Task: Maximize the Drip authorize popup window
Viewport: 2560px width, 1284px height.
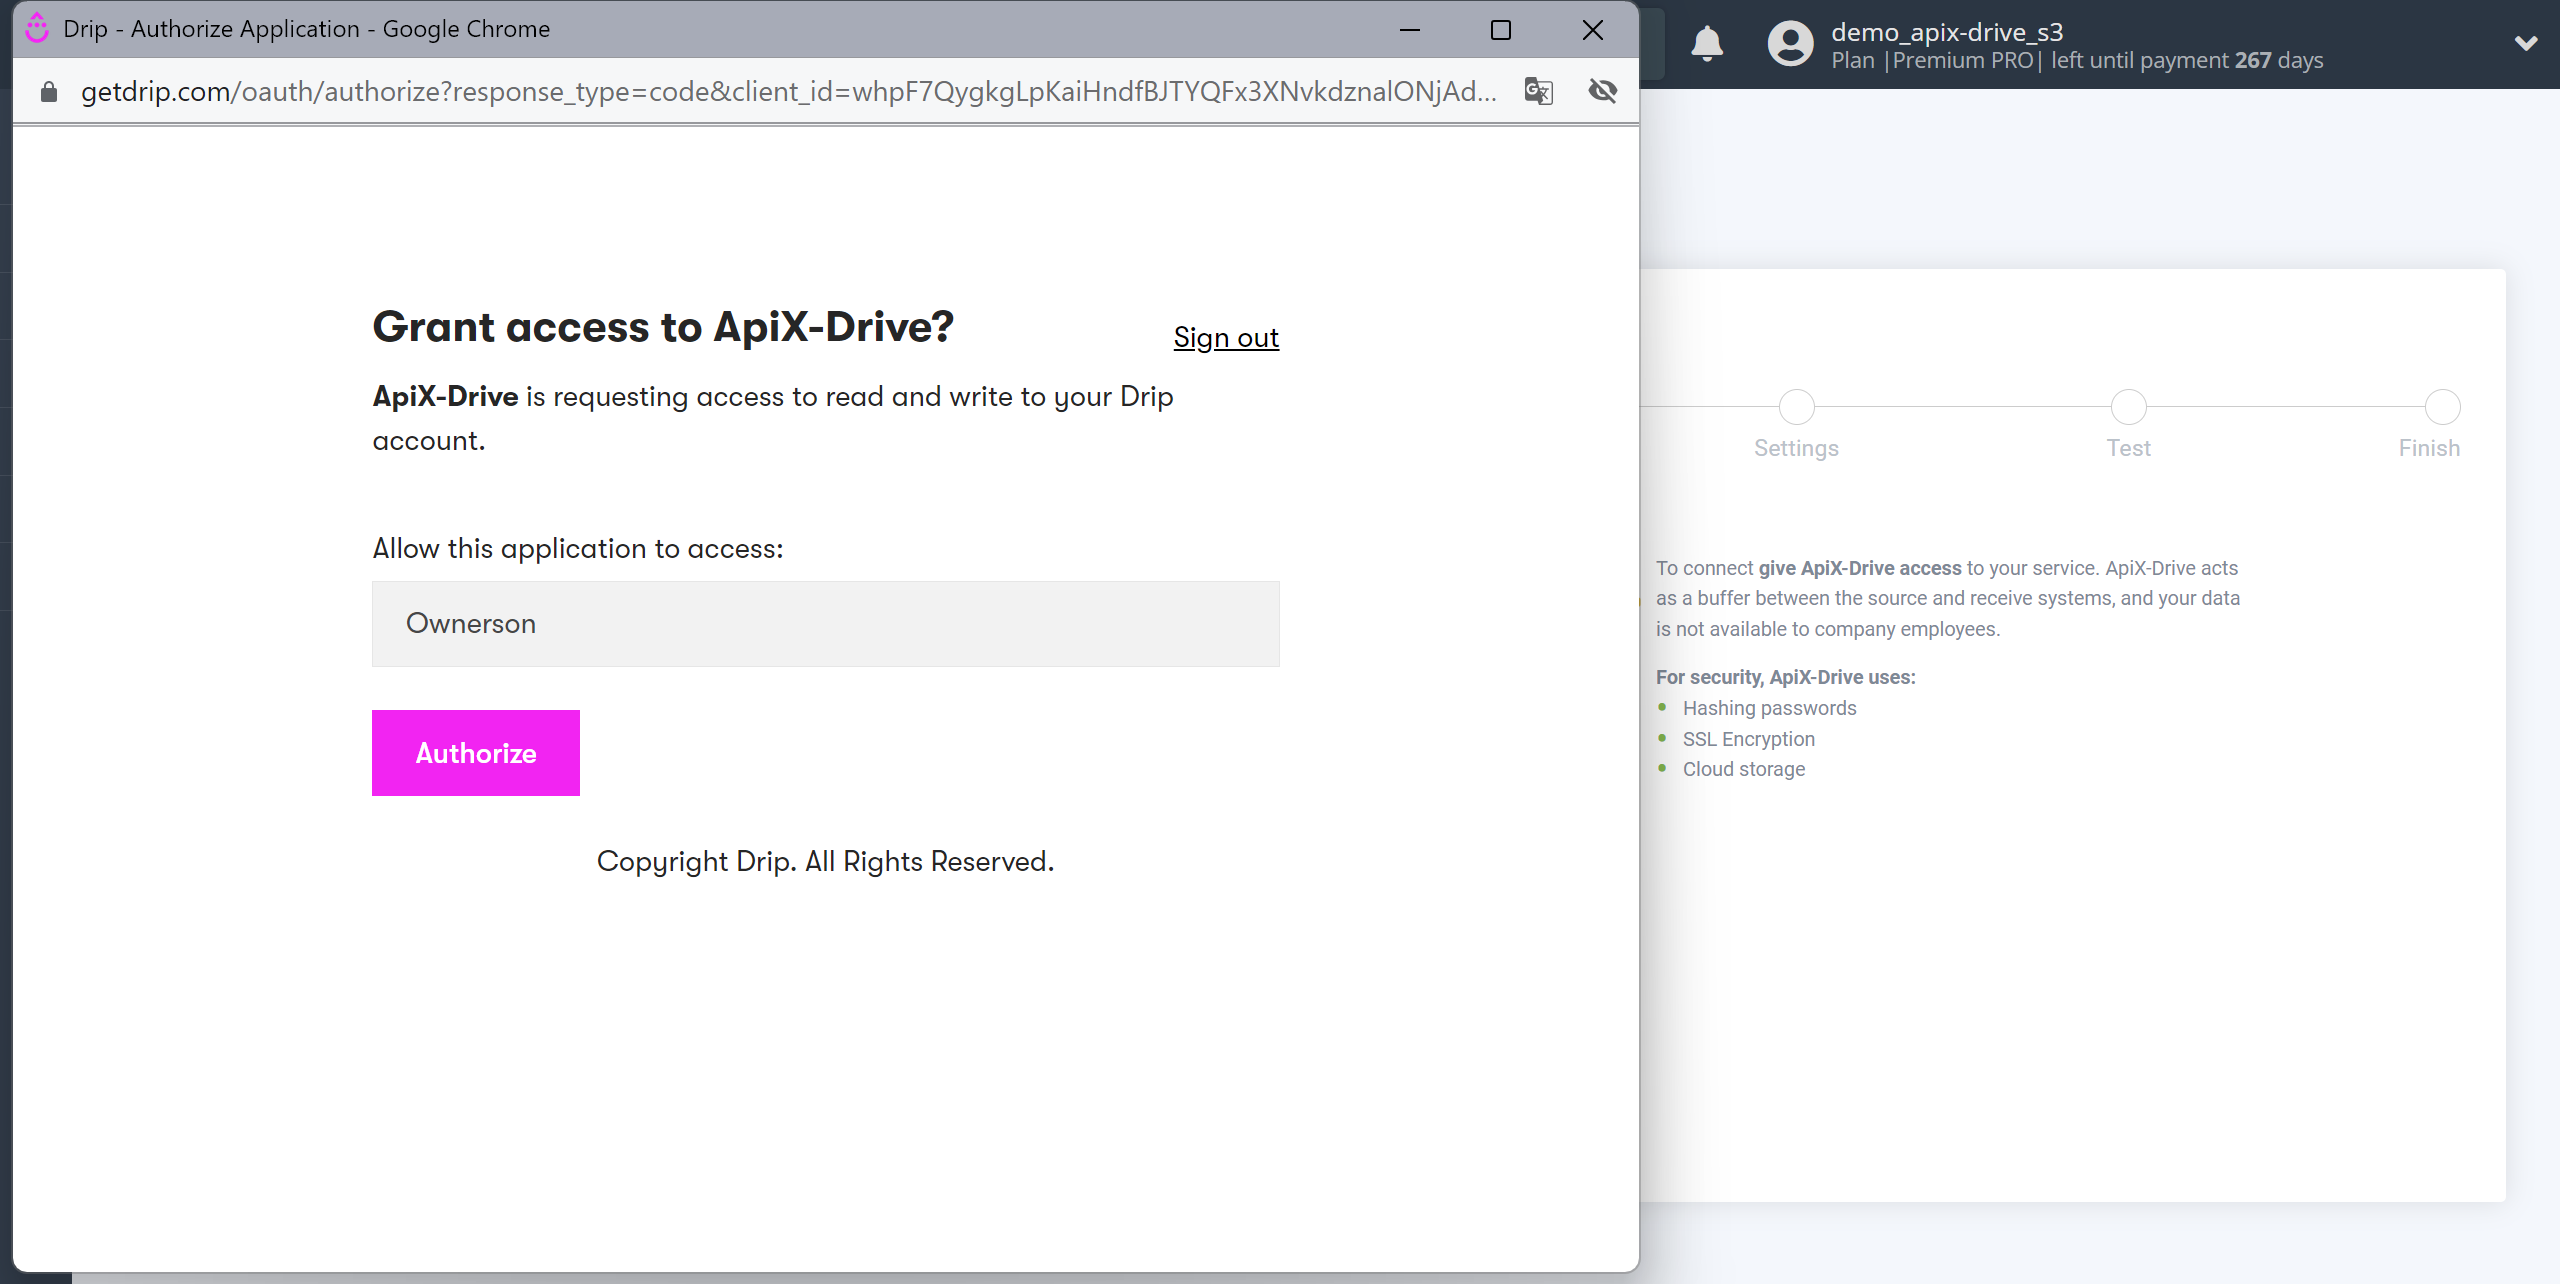Action: click(x=1501, y=30)
